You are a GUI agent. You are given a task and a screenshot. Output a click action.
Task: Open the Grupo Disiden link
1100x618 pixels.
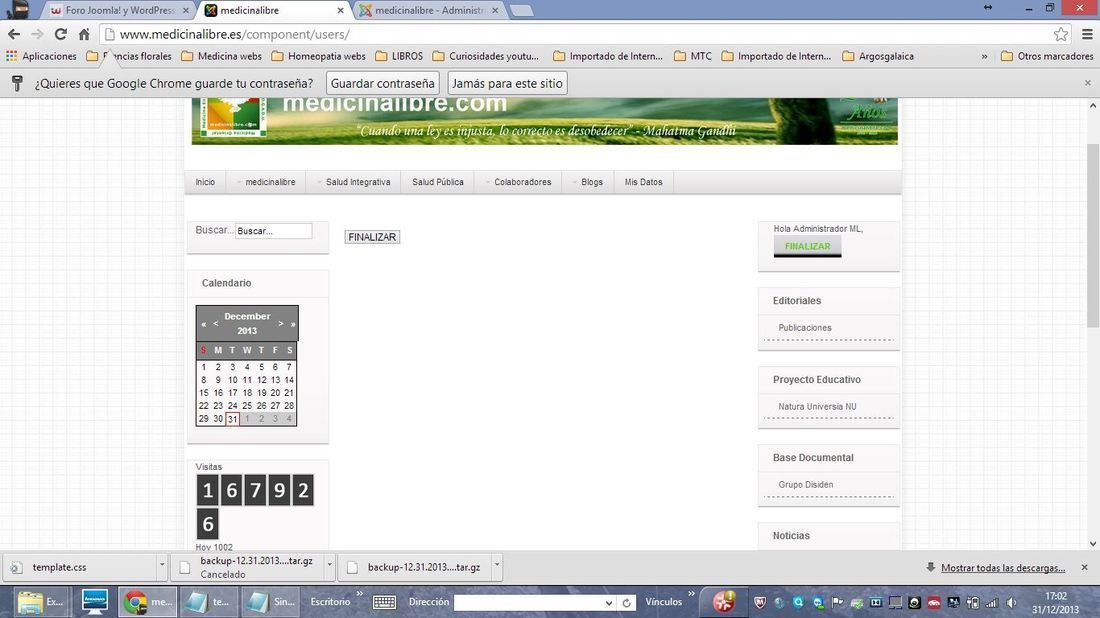[805, 485]
